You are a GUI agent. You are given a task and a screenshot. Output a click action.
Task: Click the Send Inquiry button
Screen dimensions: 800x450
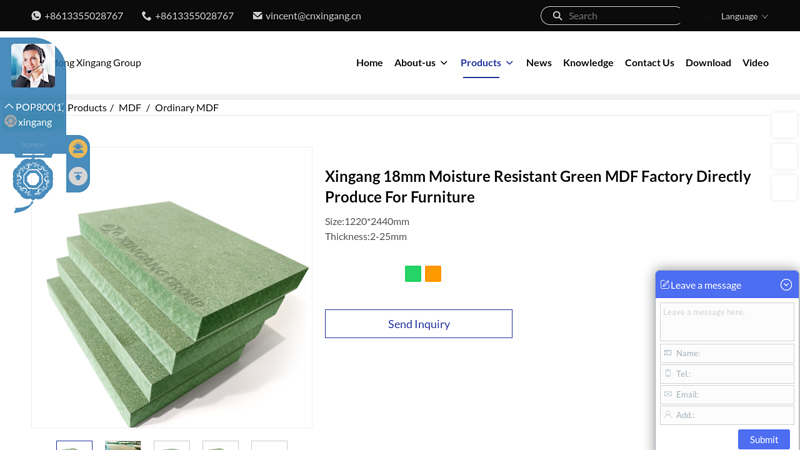(419, 323)
